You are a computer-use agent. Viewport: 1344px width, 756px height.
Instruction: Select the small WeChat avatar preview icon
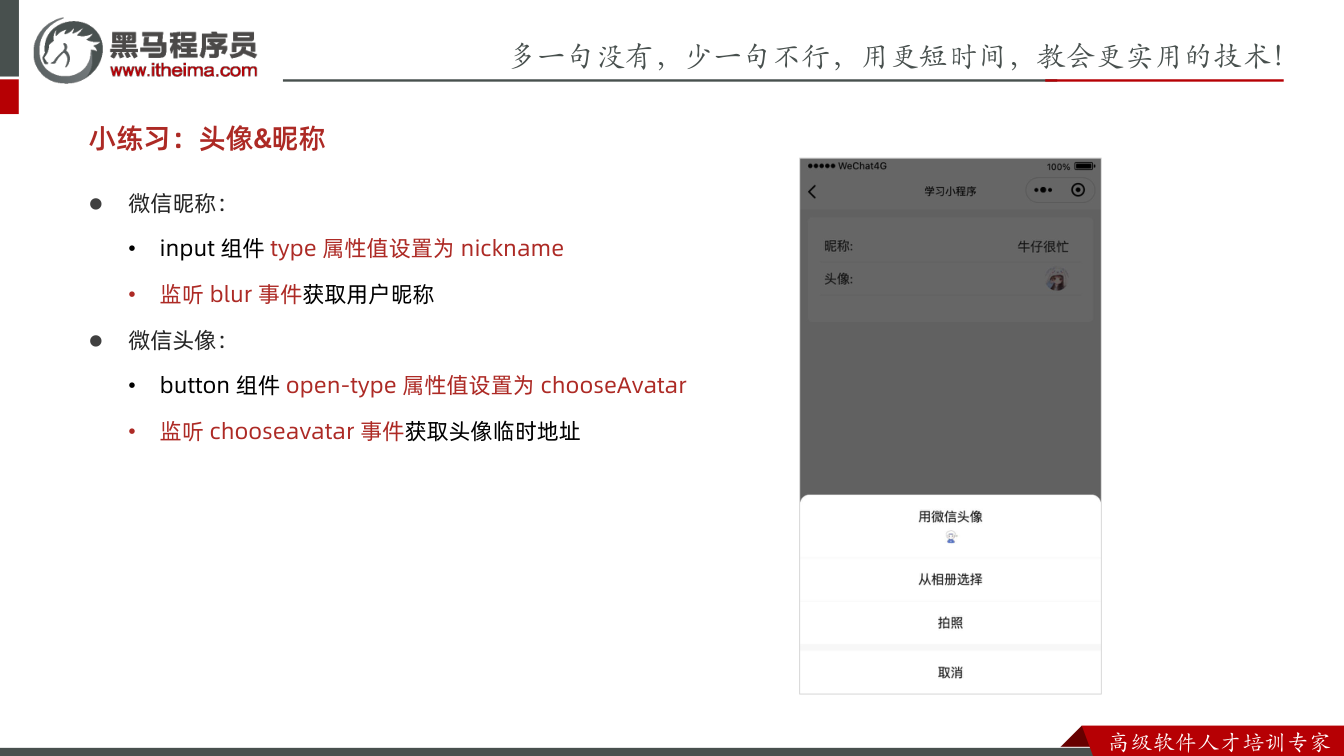(x=951, y=538)
